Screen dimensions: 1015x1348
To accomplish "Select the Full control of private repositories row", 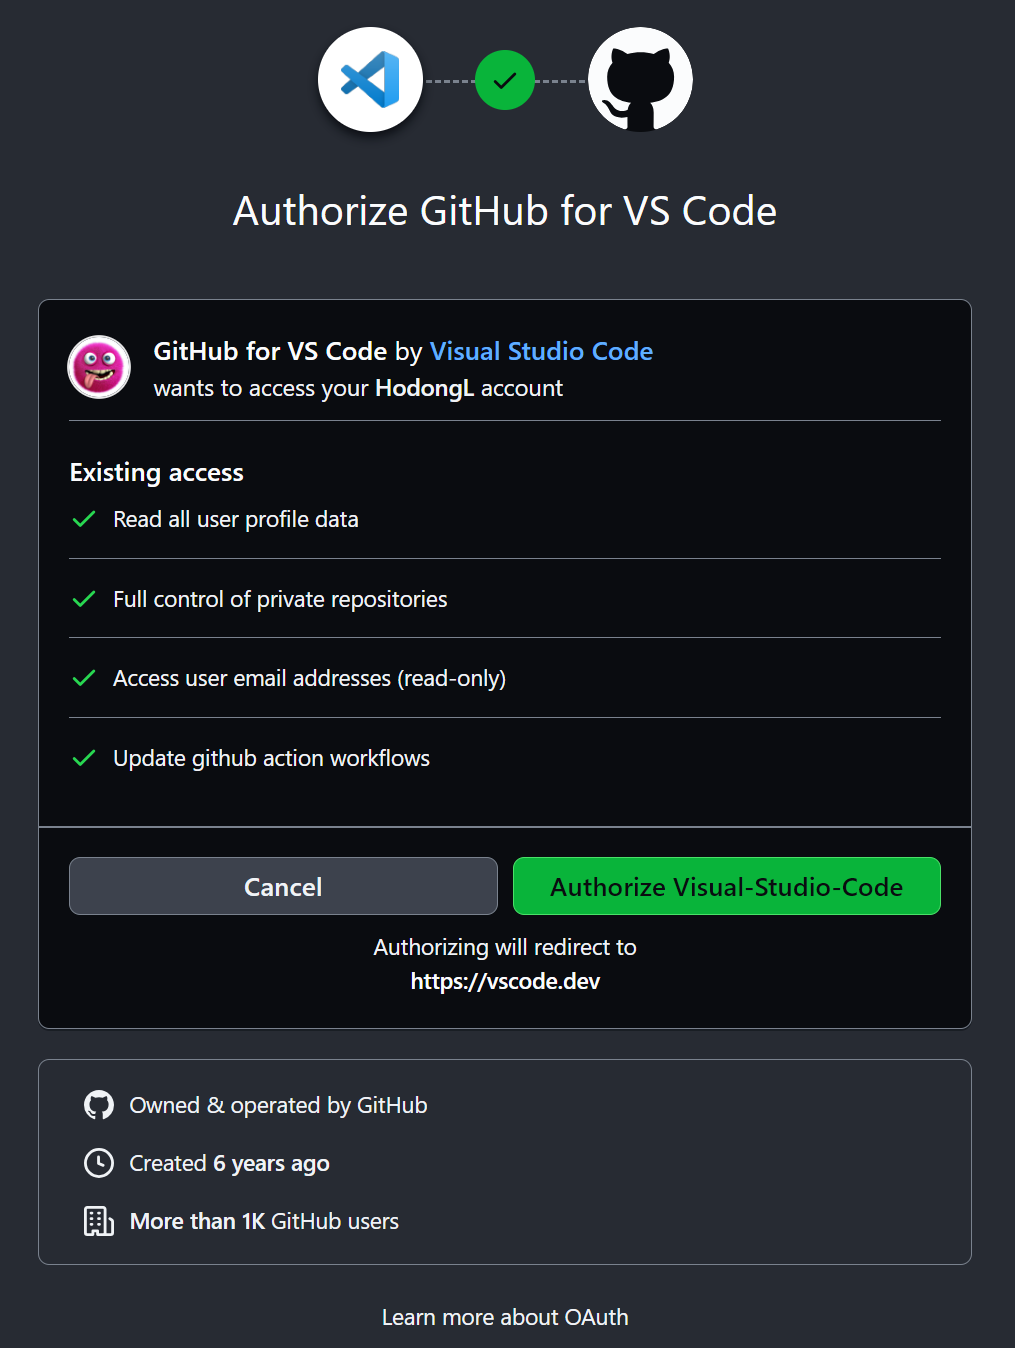I will pyautogui.click(x=505, y=599).
